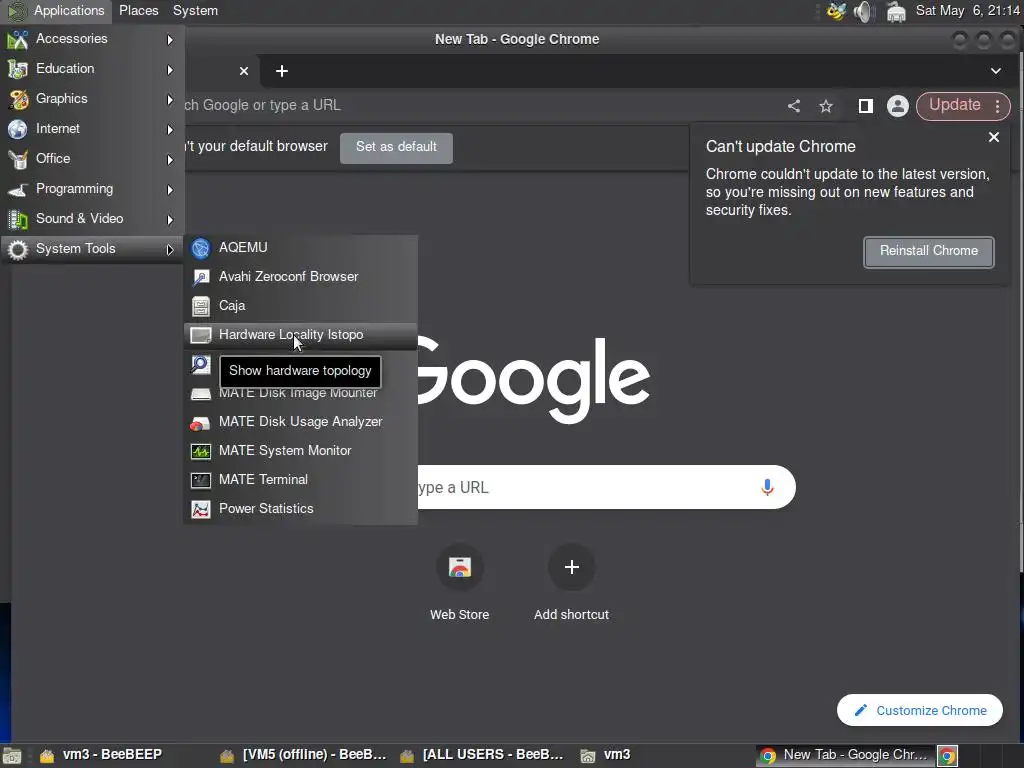Open the Places menu
This screenshot has height=768, width=1024.
(138, 10)
